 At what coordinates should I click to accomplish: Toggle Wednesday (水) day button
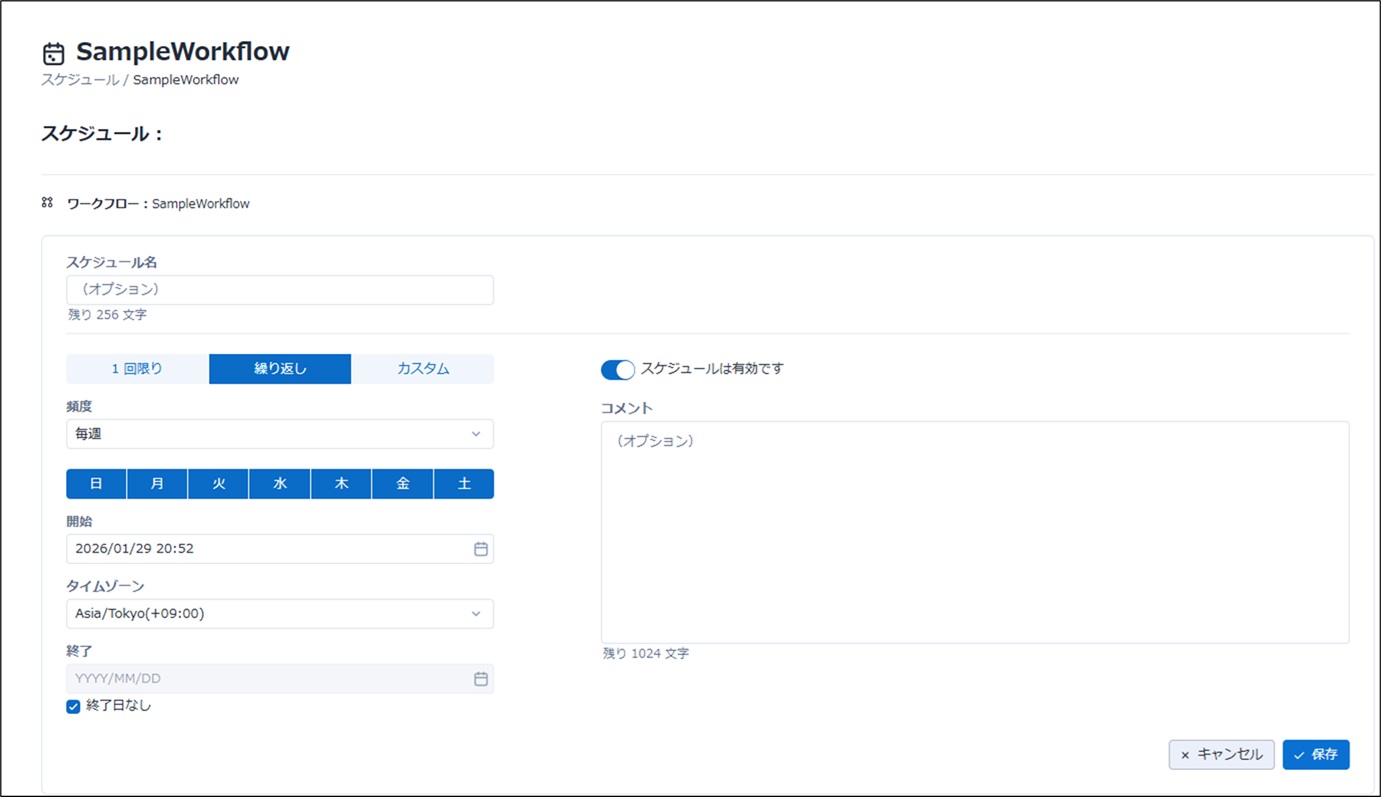click(280, 484)
